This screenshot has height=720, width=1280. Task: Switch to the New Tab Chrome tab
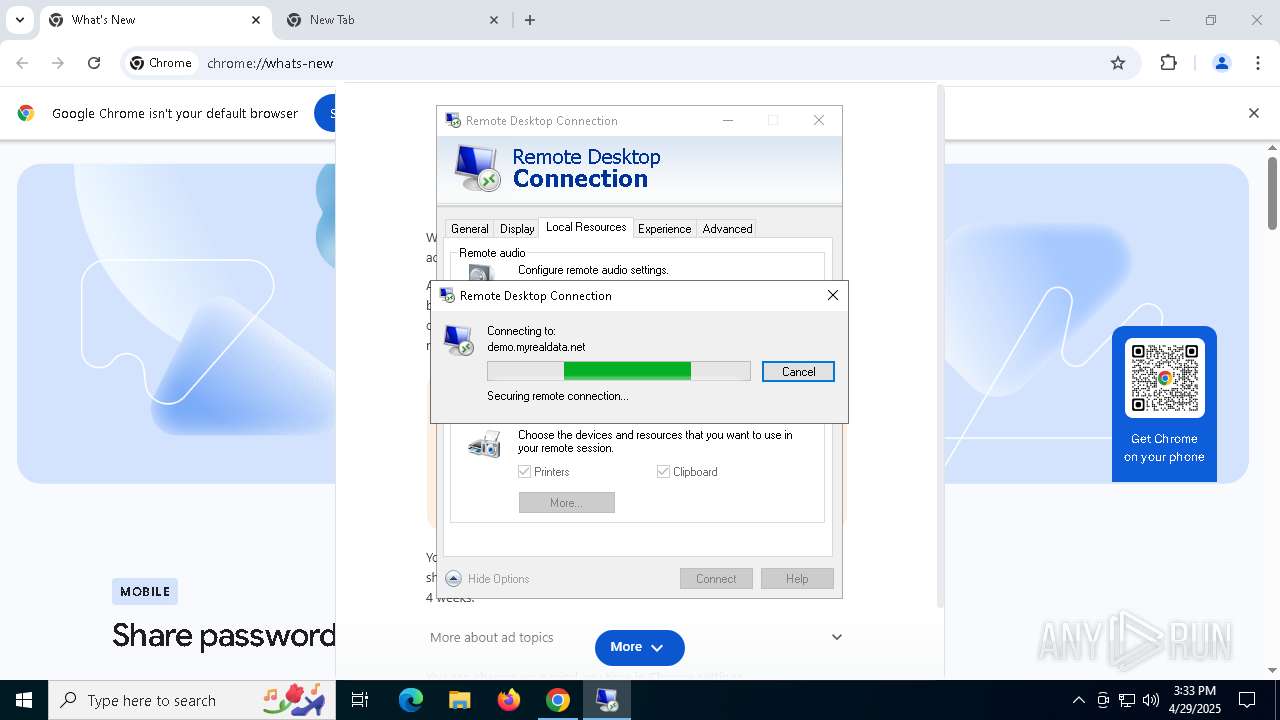coord(393,20)
